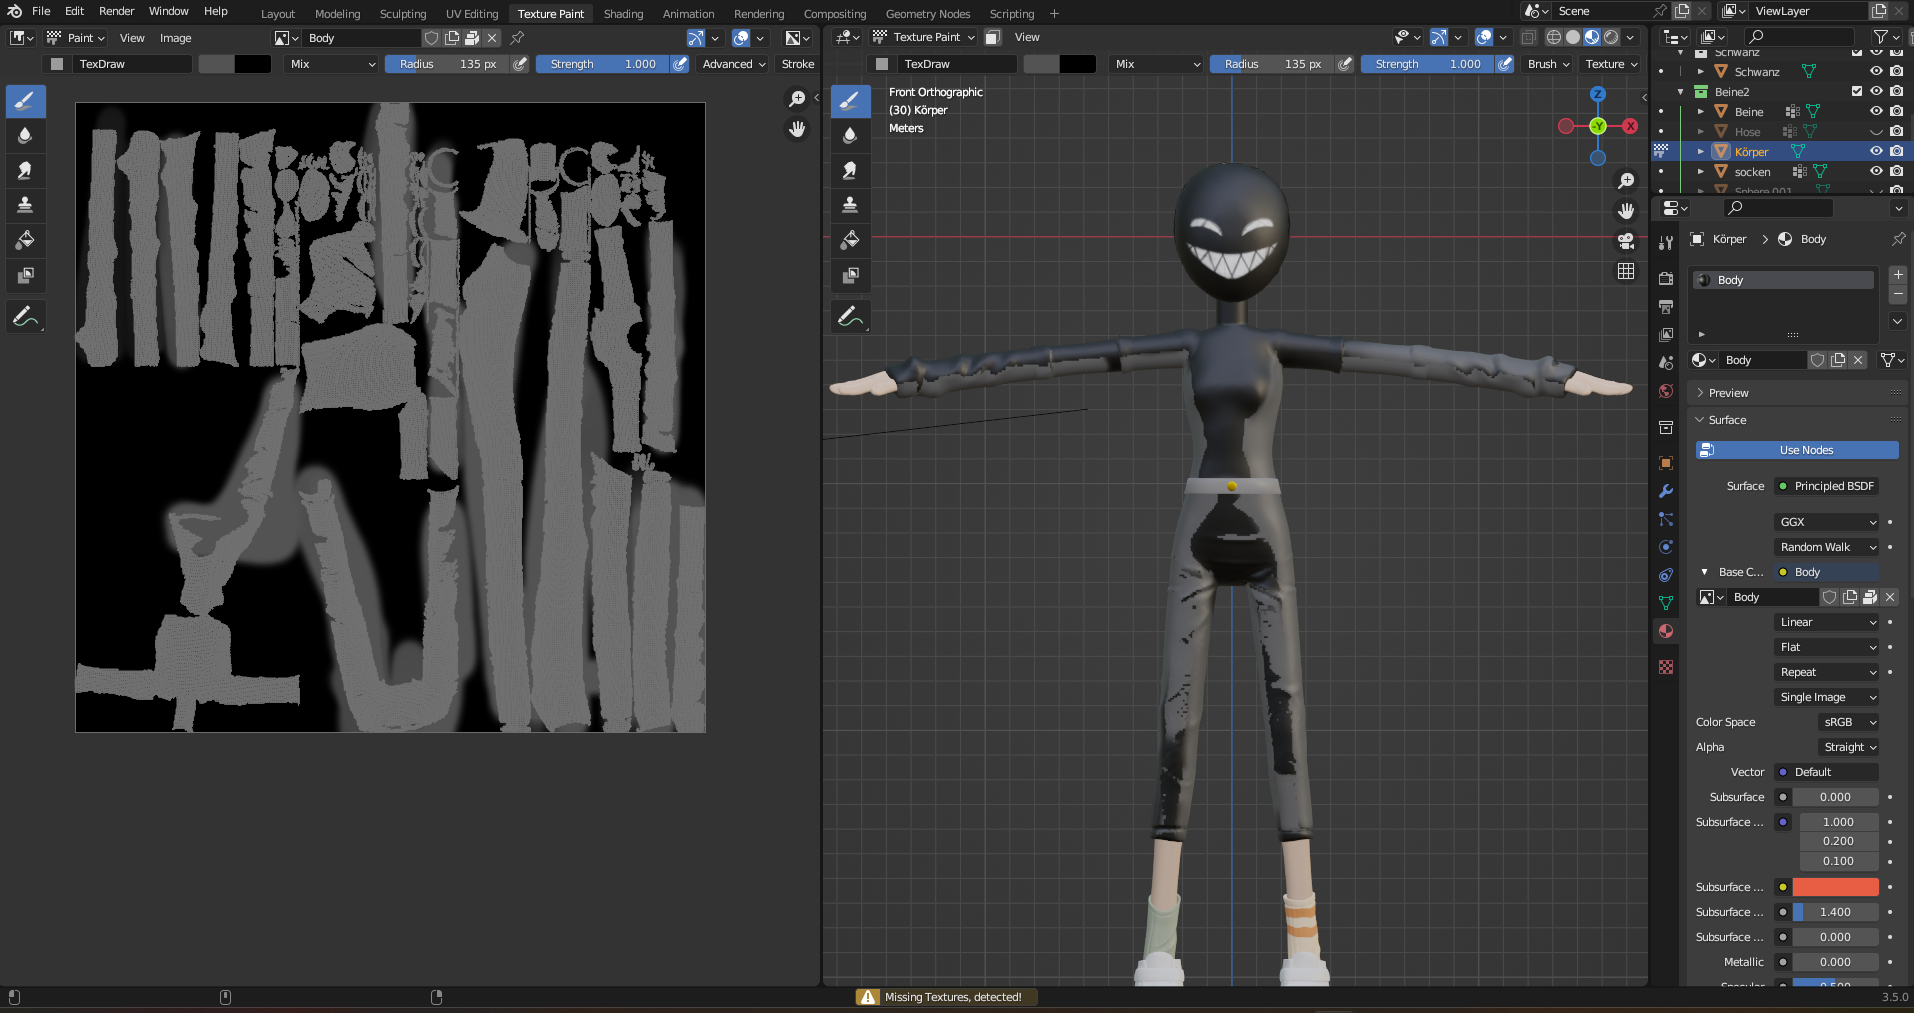Click the Principled BSDF surface button
Viewport: 1914px width, 1013px height.
click(x=1826, y=485)
